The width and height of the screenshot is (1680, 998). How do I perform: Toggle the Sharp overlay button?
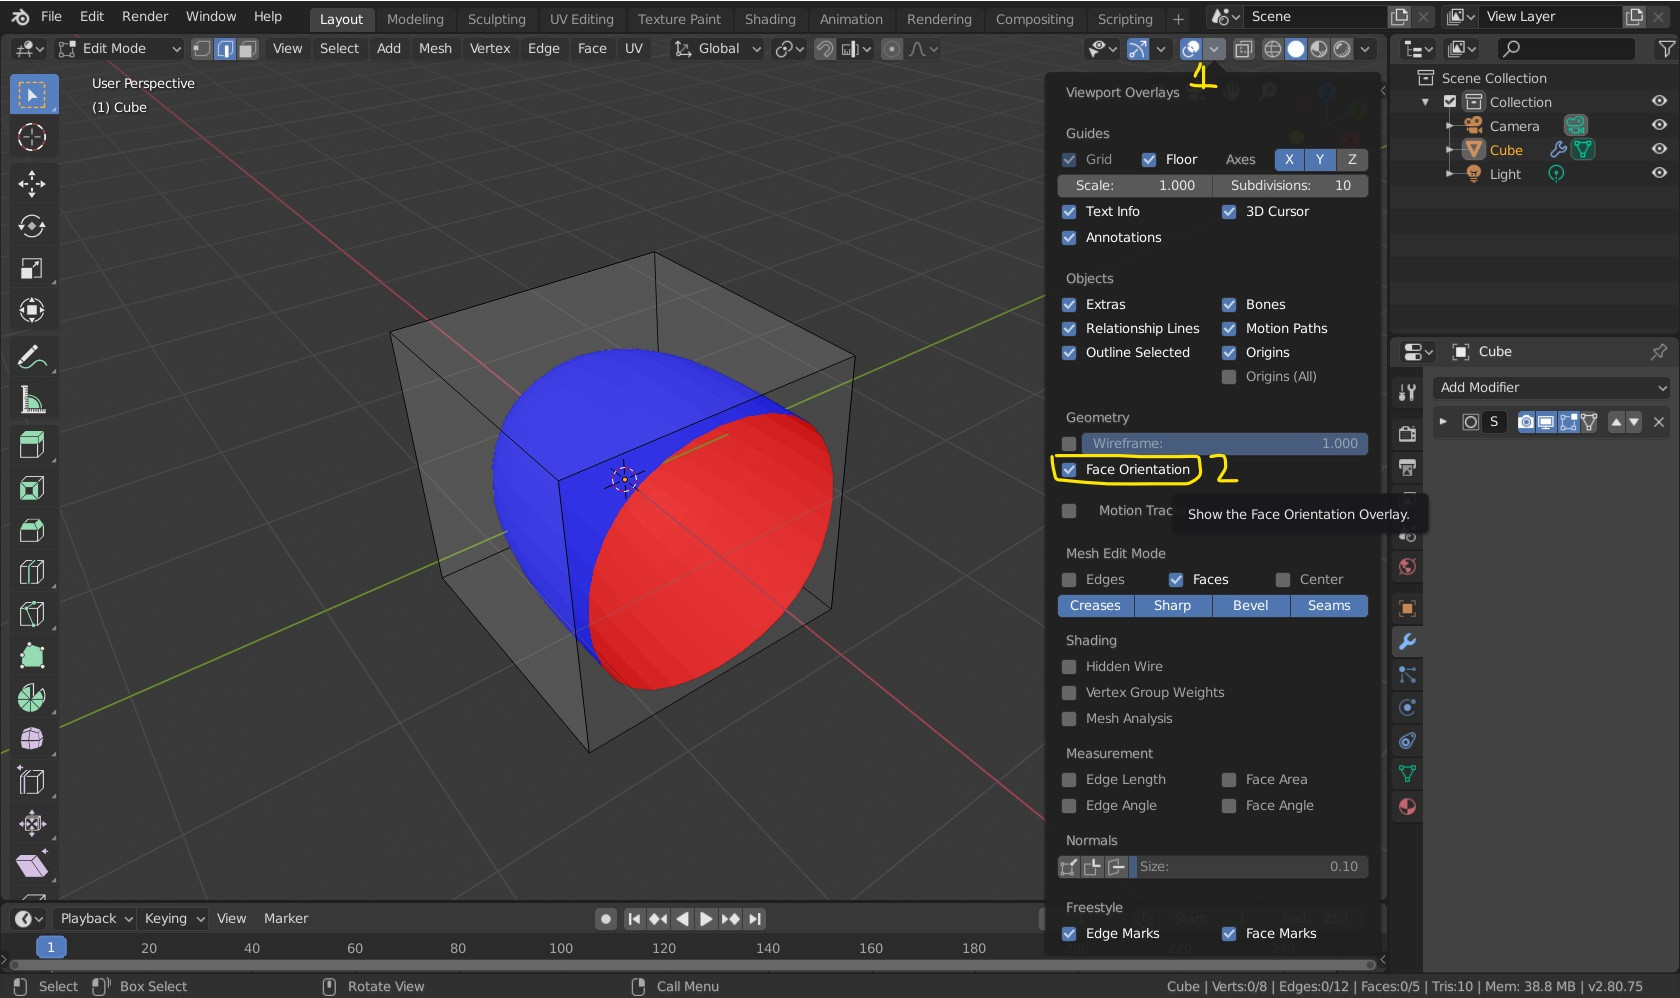coord(1172,606)
